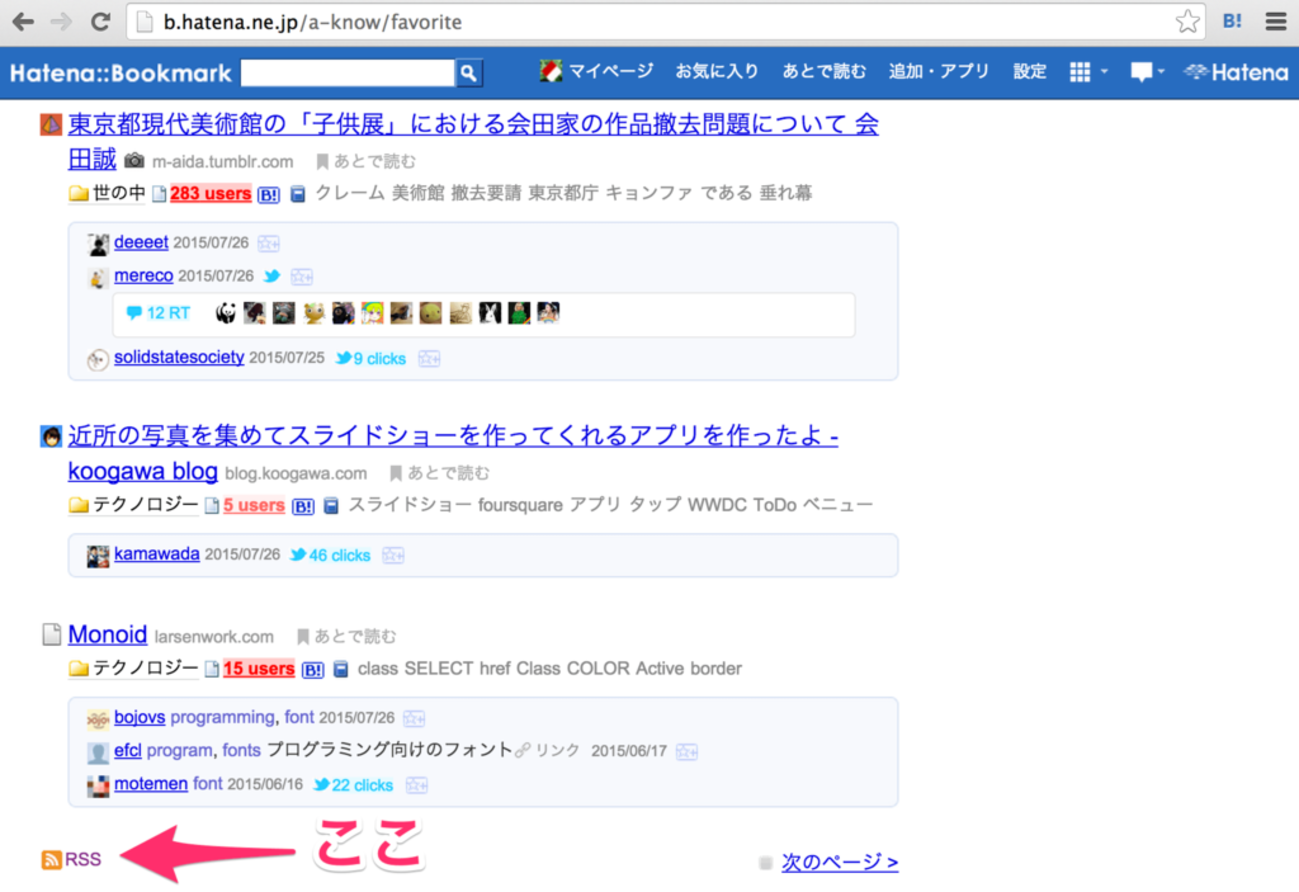Reload the page with refresh icon
The height and width of the screenshot is (892, 1299).
100,21
